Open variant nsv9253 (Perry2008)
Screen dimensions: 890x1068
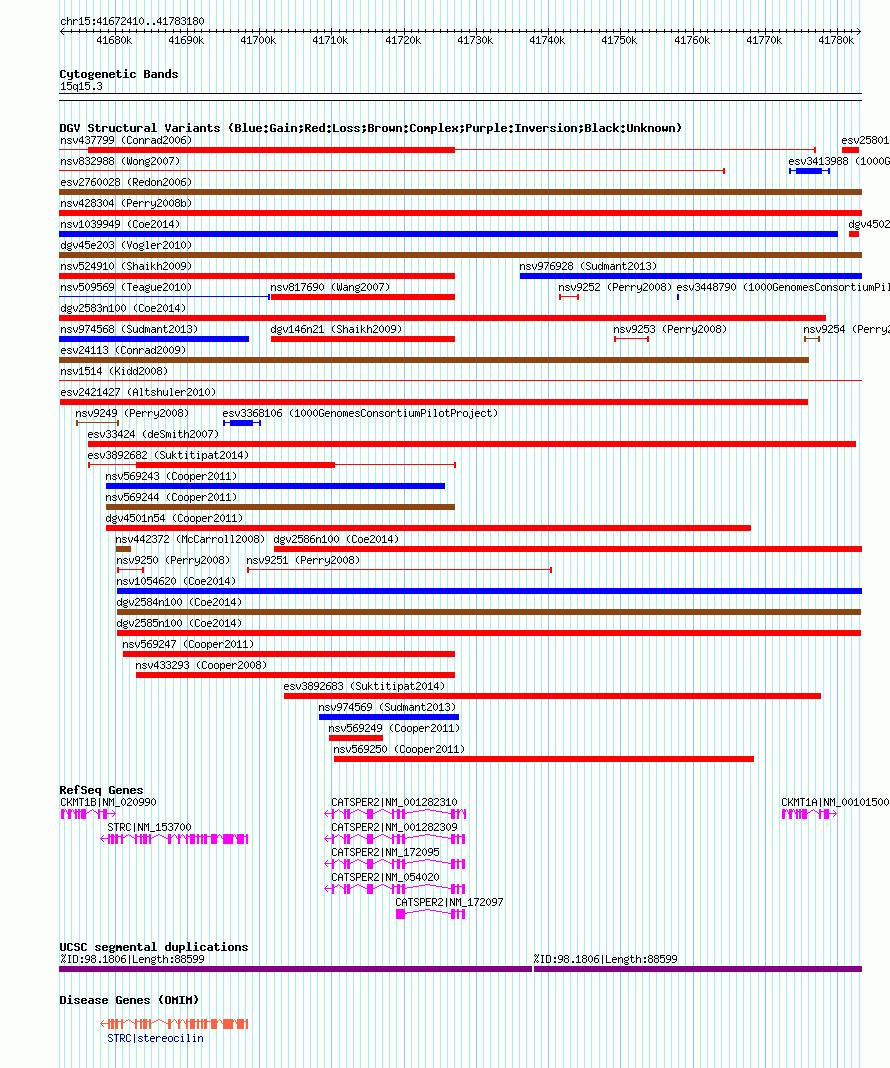(670, 330)
